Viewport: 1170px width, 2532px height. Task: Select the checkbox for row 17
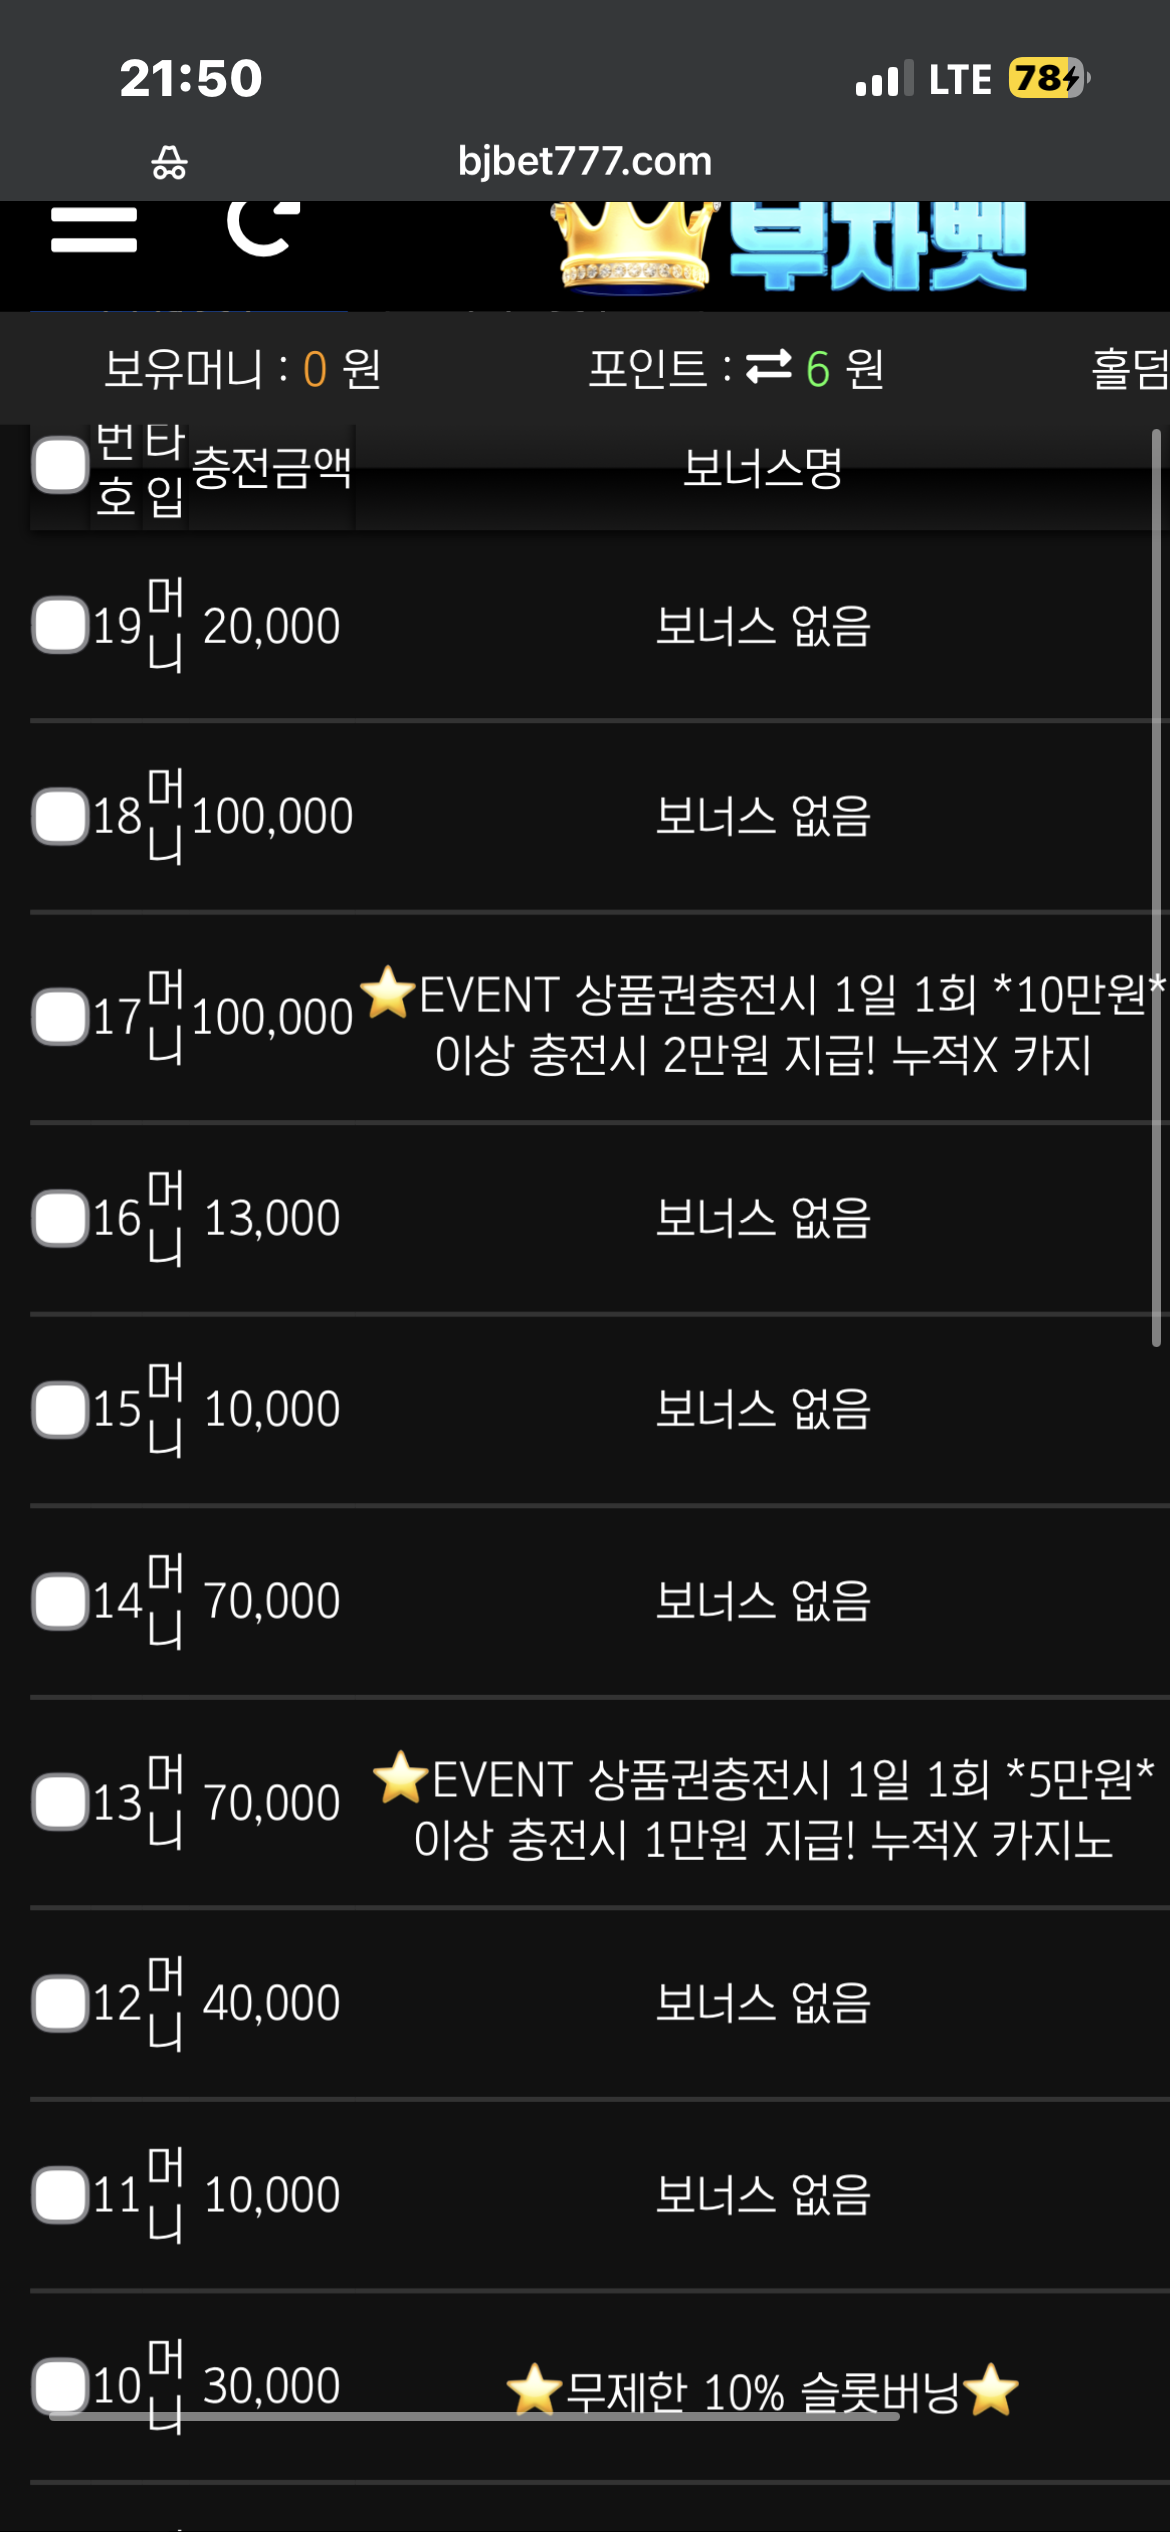60,1016
